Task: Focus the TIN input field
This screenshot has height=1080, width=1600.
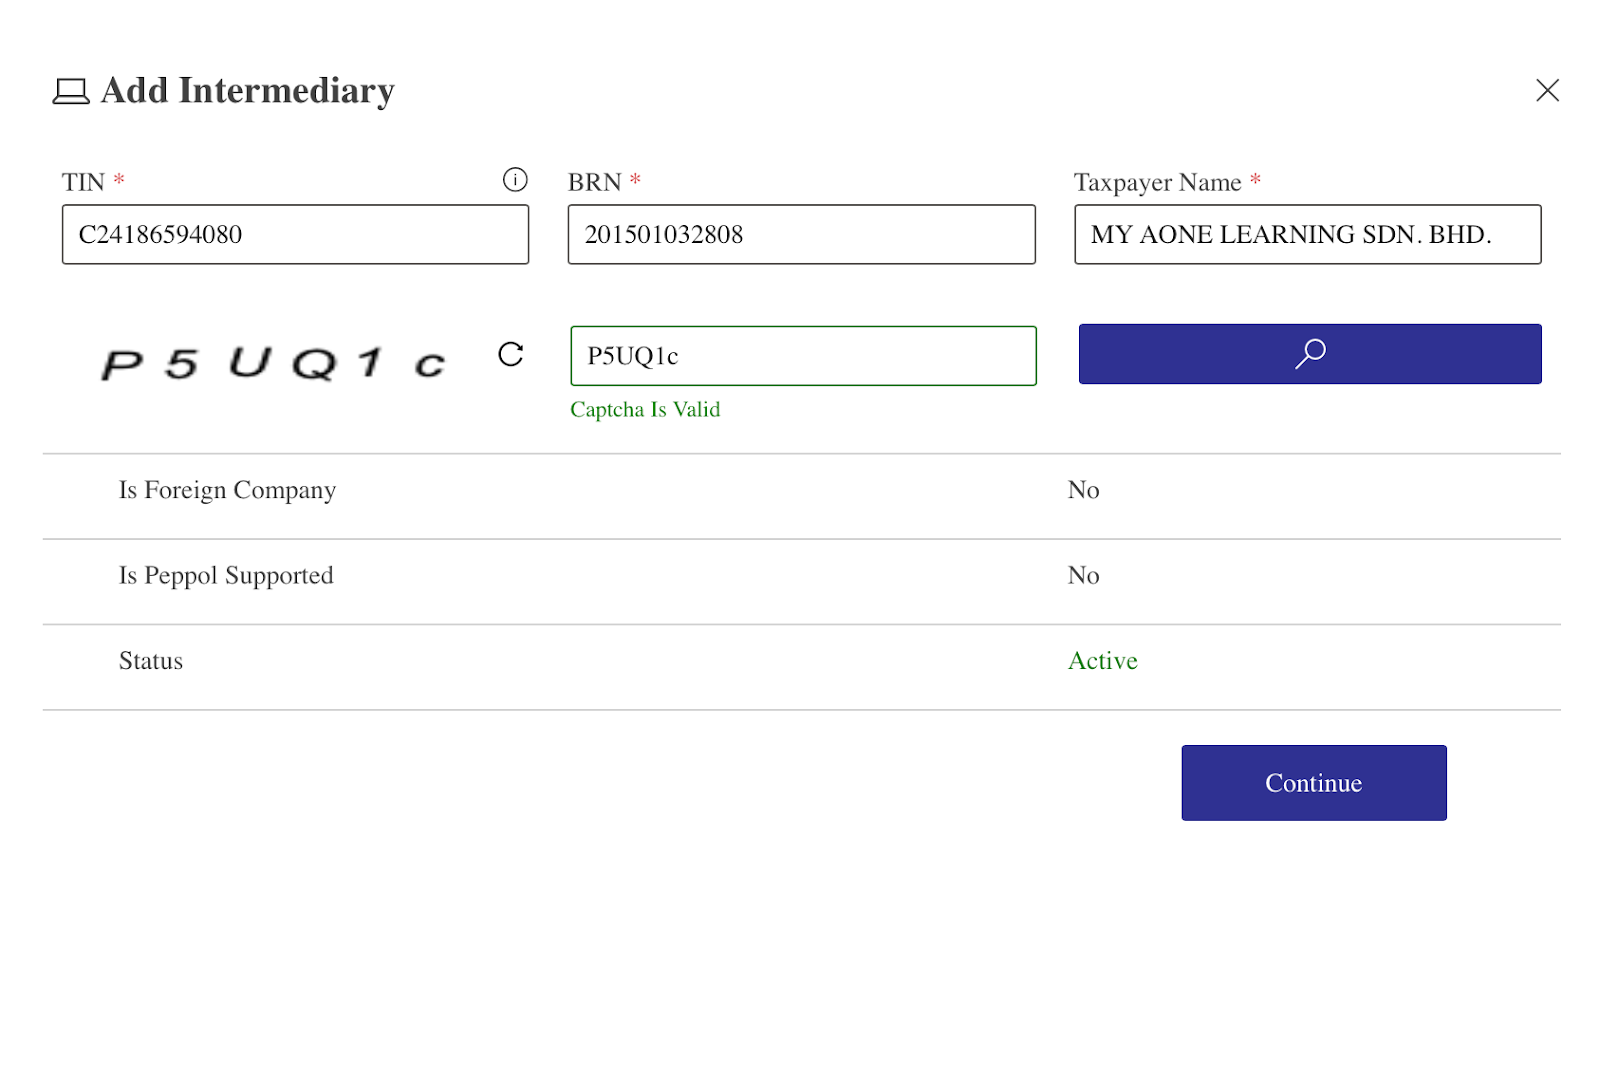Action: [x=296, y=235]
